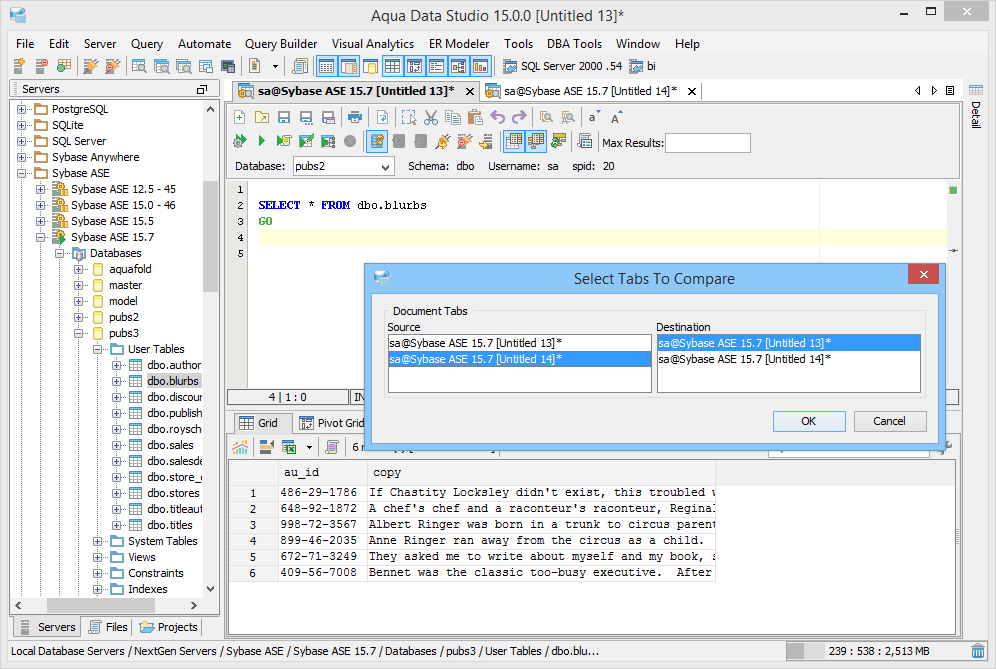
Task: Toggle the second highlighted window layout button in main toolbar
Action: coord(349,66)
